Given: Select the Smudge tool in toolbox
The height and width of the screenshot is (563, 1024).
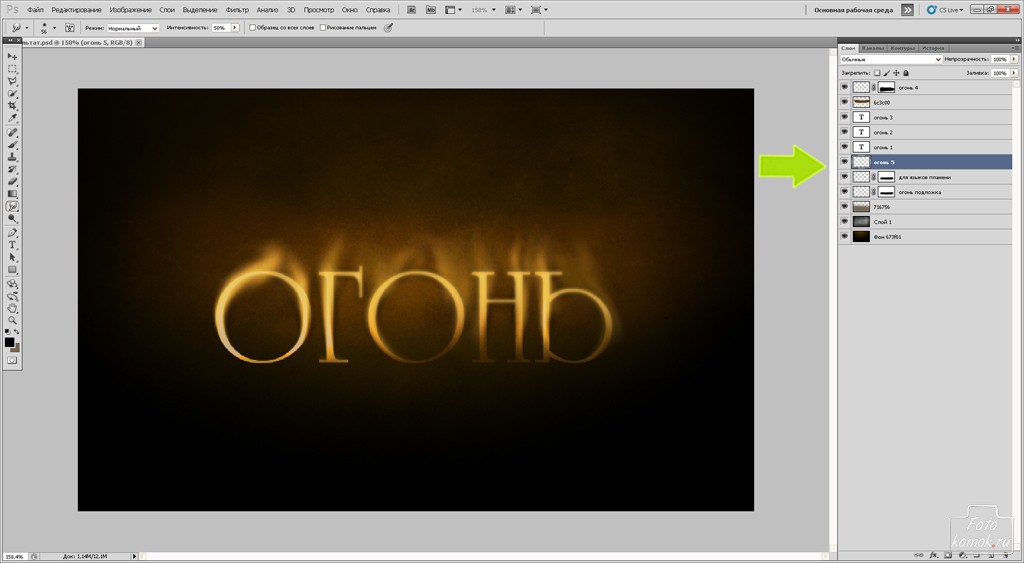Looking at the screenshot, I should point(12,206).
